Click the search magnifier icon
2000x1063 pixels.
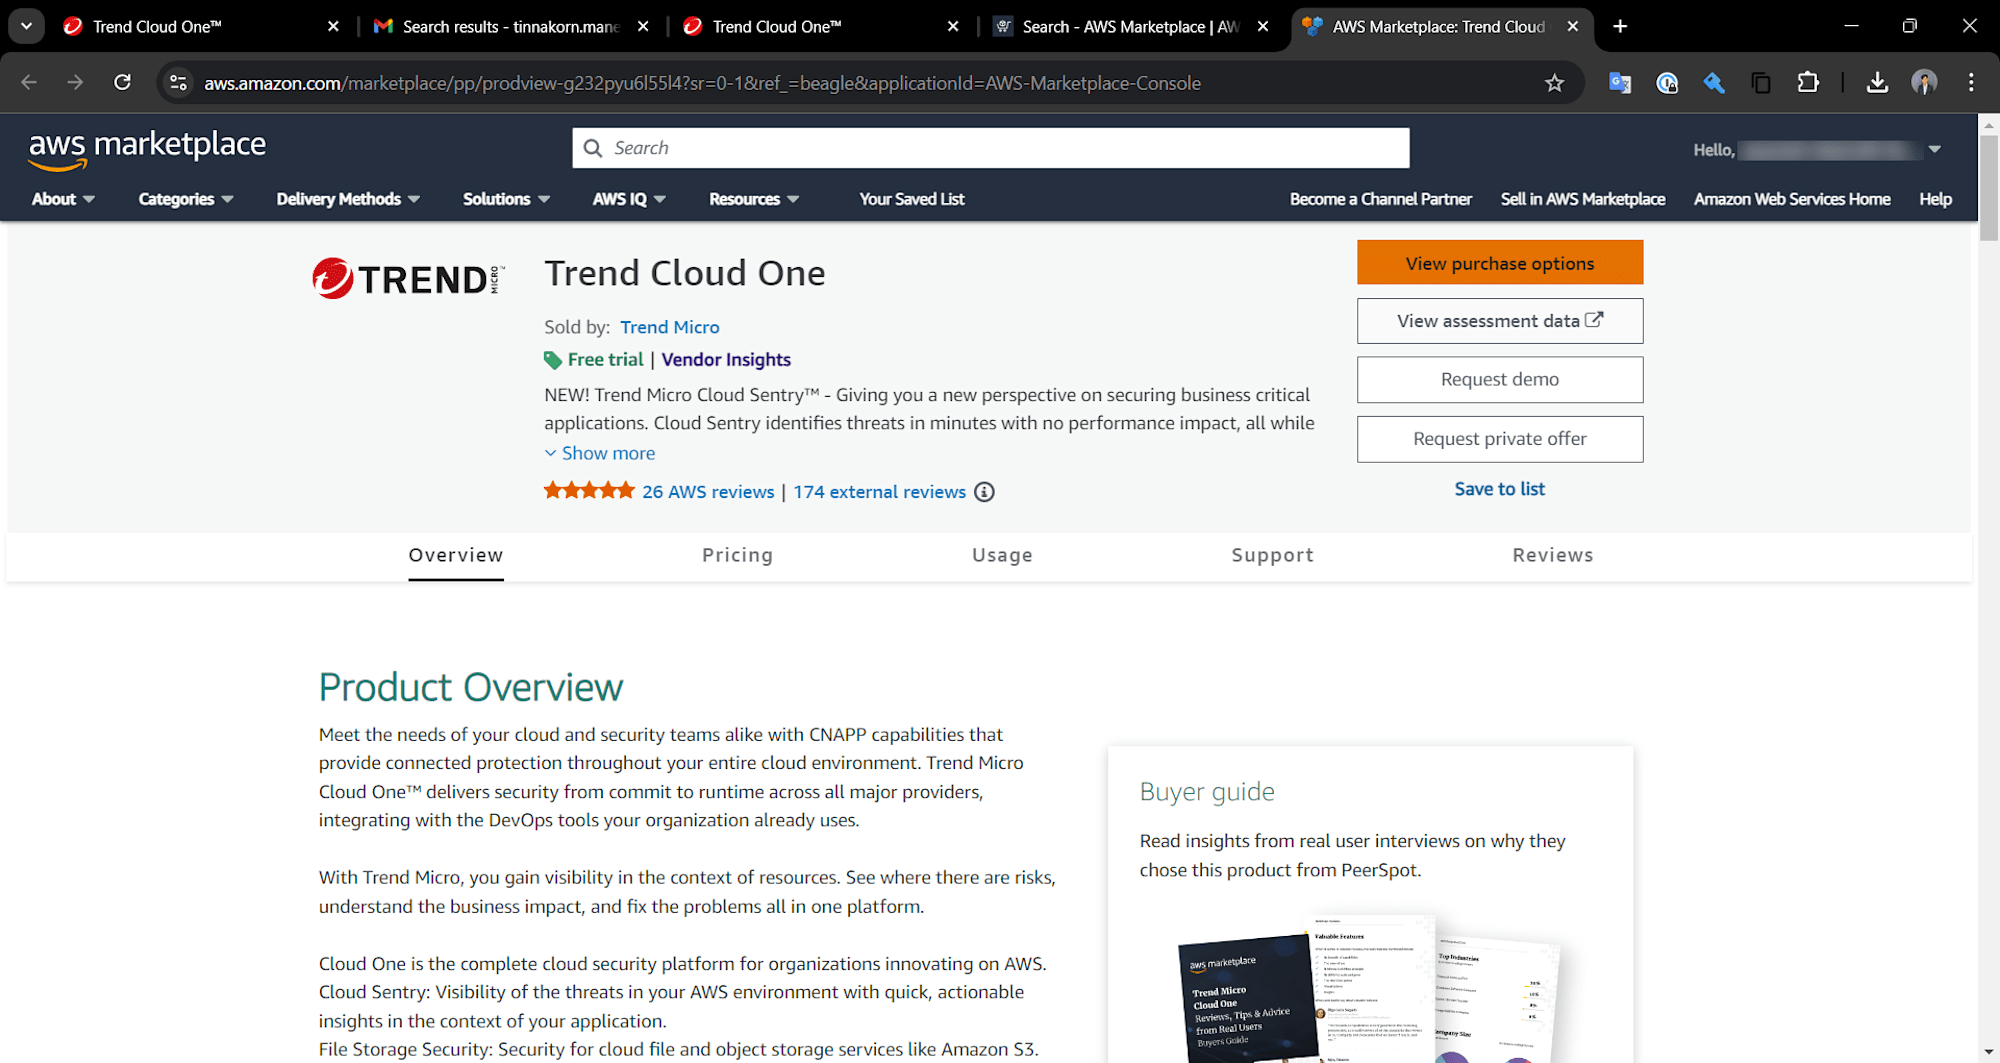pos(593,148)
